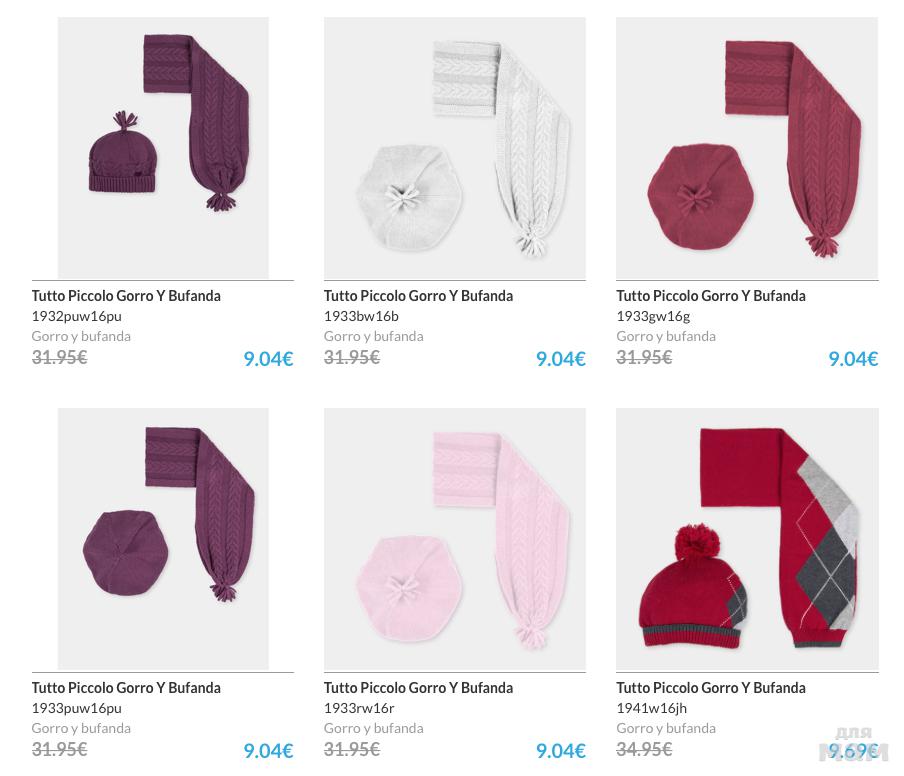Click the sale price under code 1933puw16pu

tap(268, 751)
